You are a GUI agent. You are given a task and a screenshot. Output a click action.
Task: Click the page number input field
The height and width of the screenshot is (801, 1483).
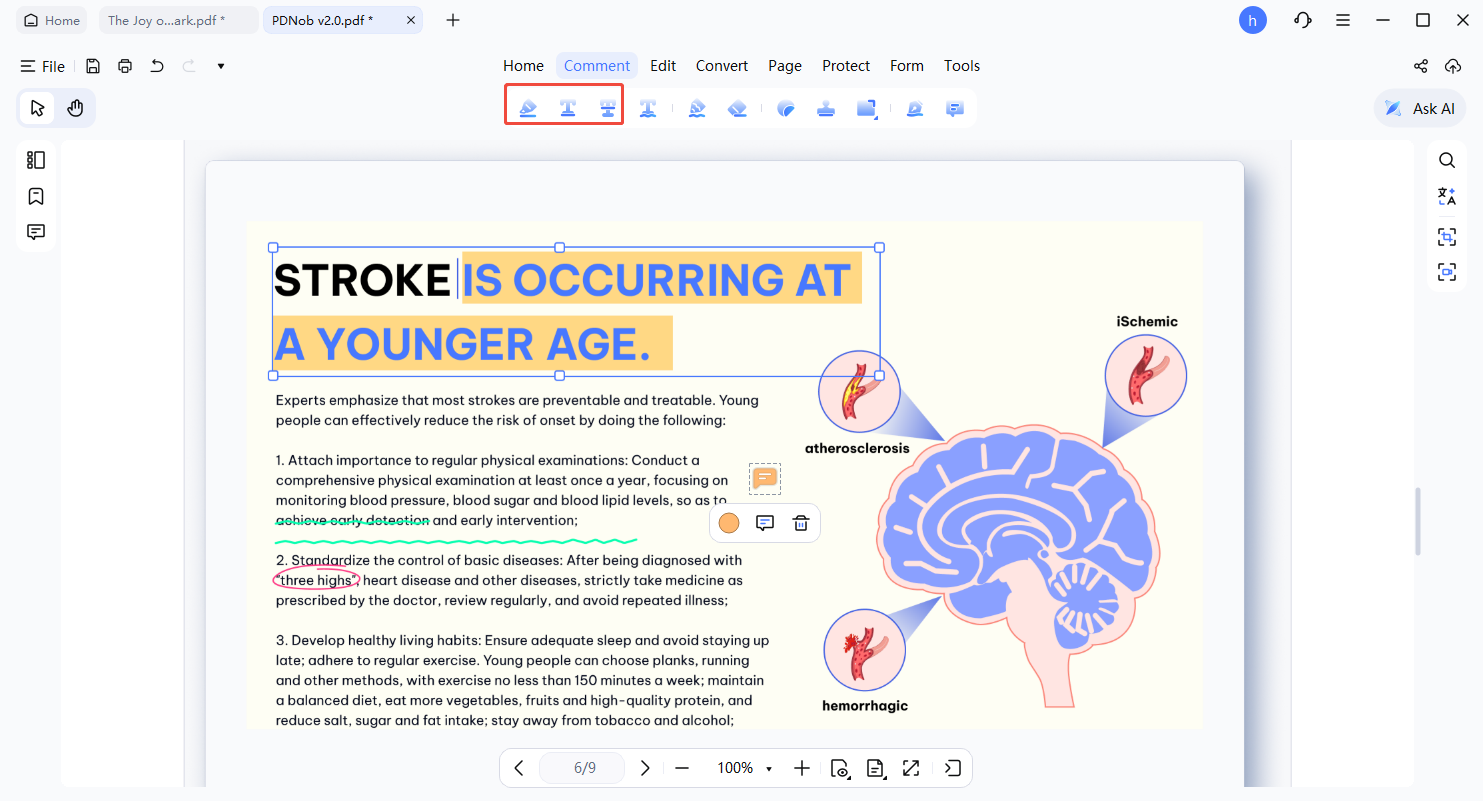click(581, 768)
